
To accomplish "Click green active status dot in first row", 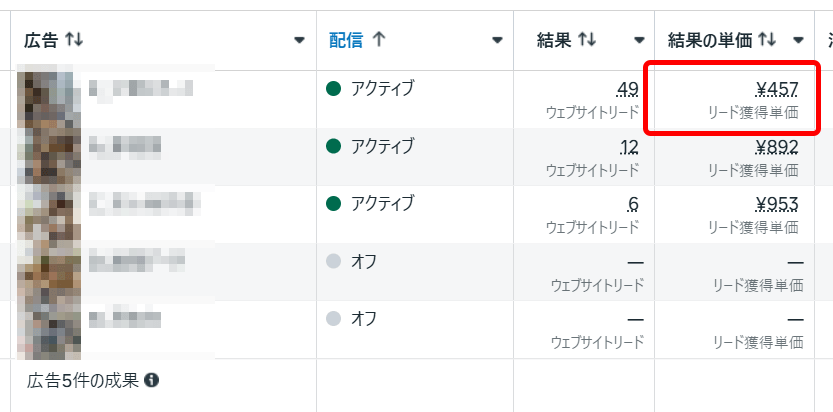I will 333,89.
